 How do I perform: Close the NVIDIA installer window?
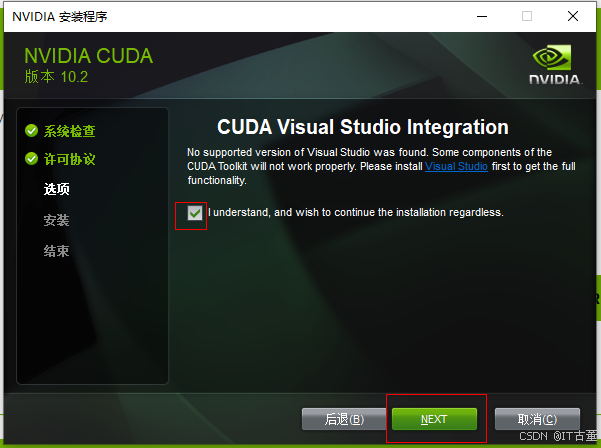[x=573, y=16]
